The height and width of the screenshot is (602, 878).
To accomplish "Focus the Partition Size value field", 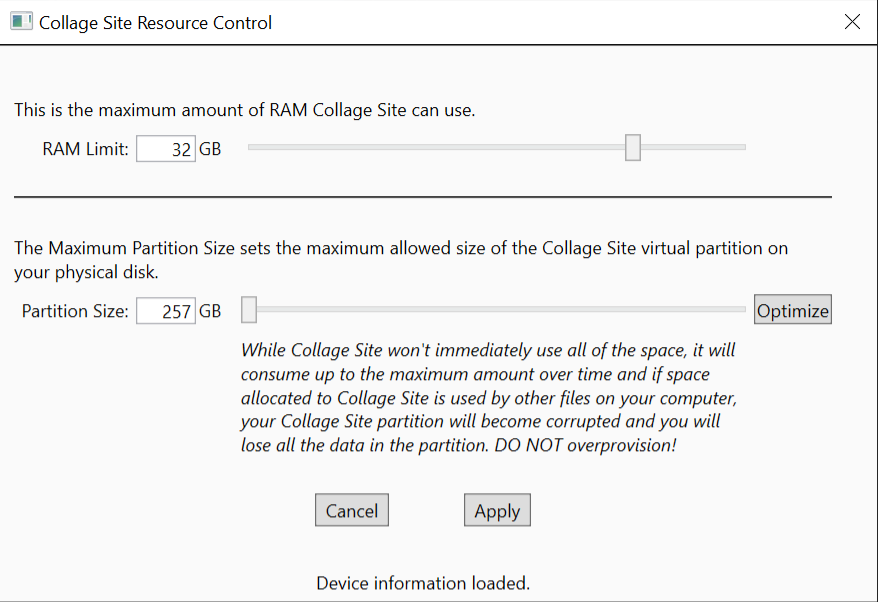I will [x=166, y=311].
